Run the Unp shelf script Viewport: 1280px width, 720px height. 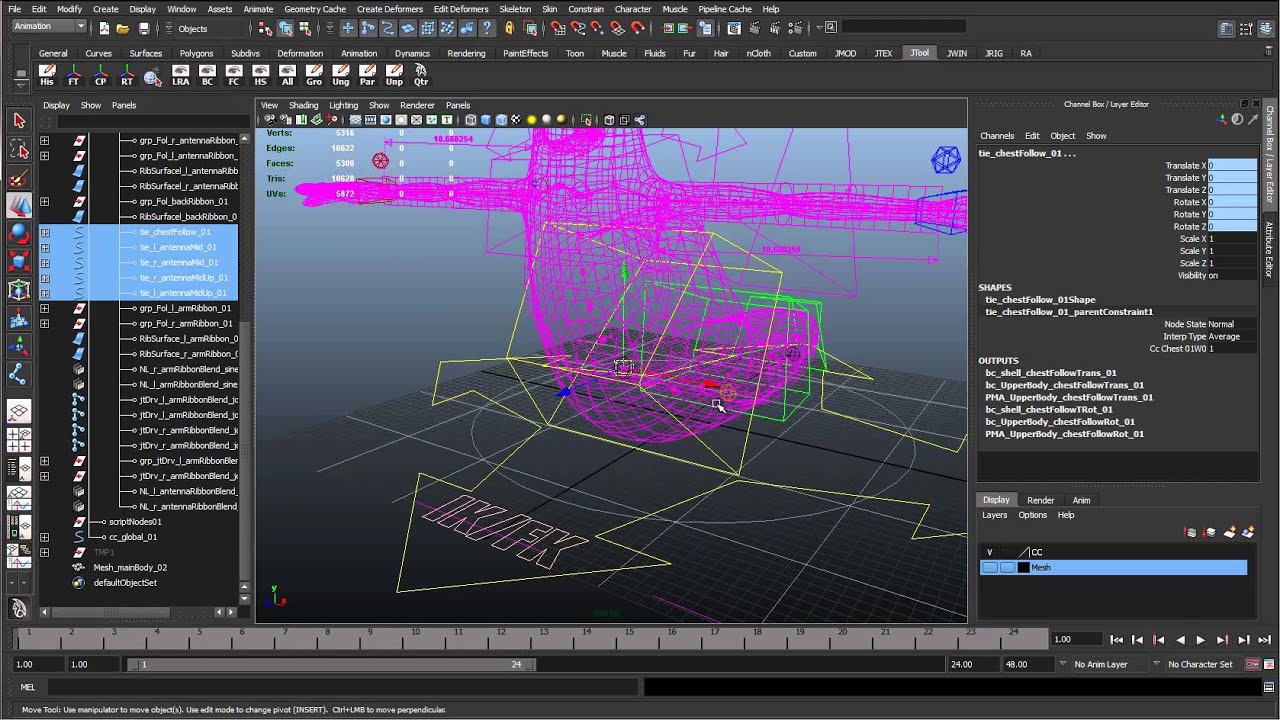394,75
